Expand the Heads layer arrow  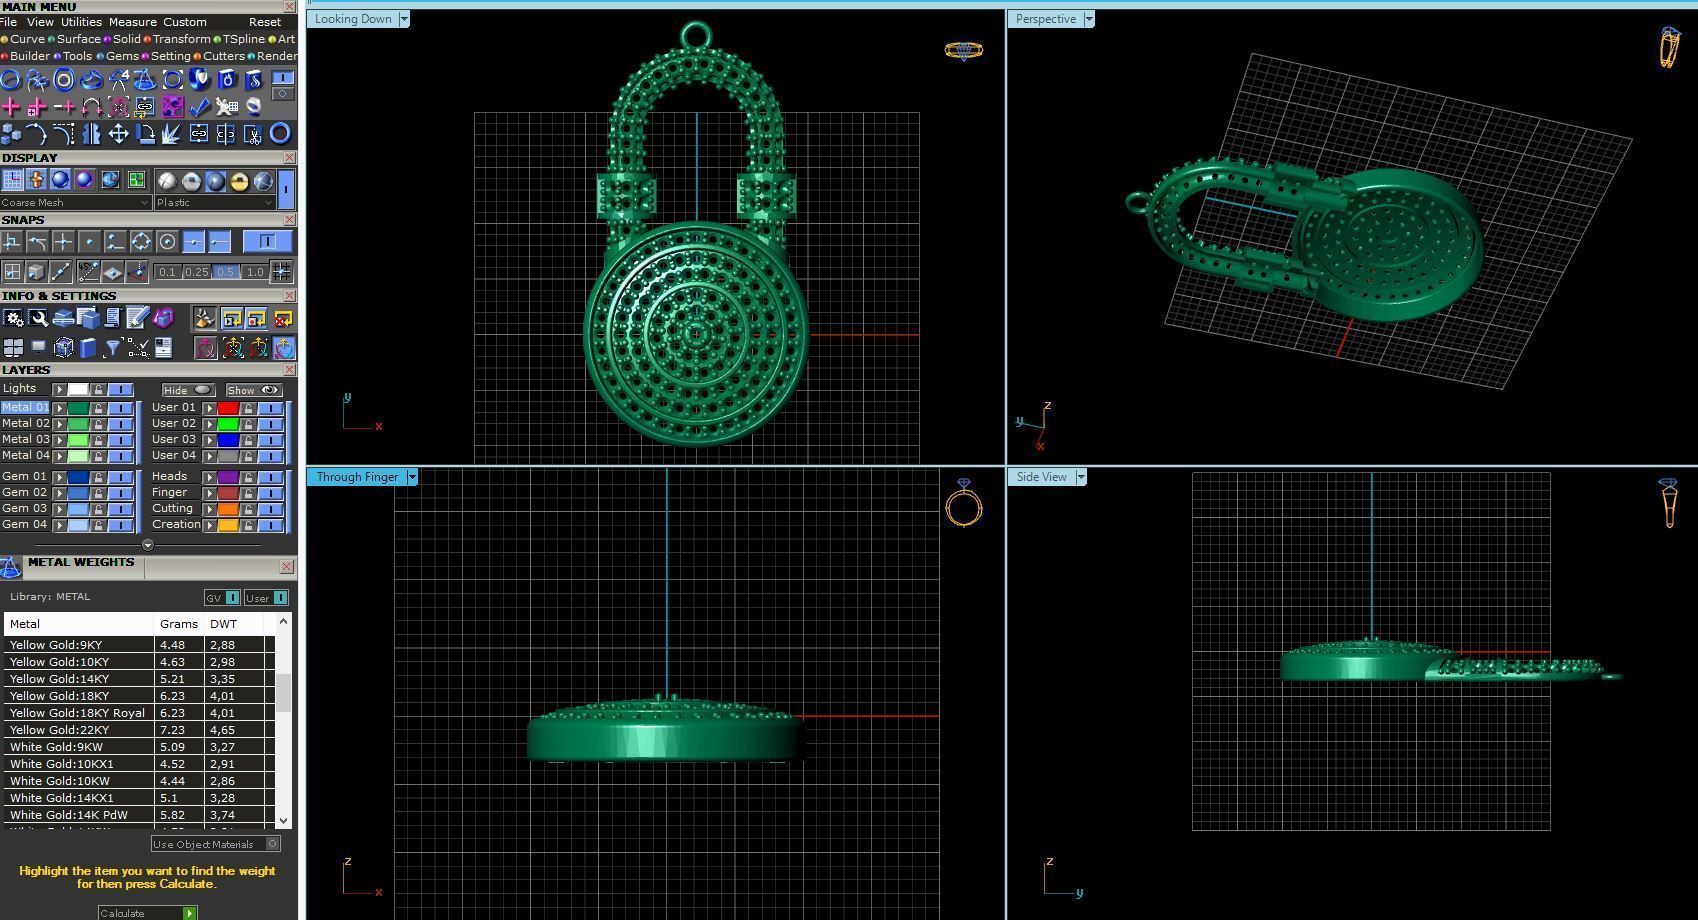coord(210,477)
